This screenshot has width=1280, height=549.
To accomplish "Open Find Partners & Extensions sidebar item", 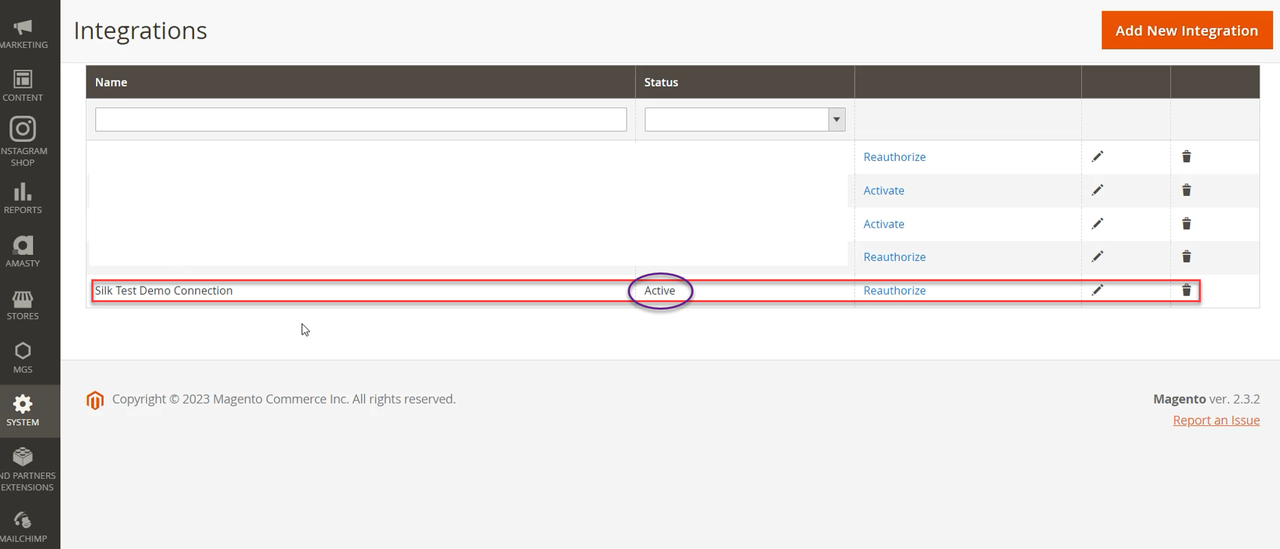I will [23, 467].
